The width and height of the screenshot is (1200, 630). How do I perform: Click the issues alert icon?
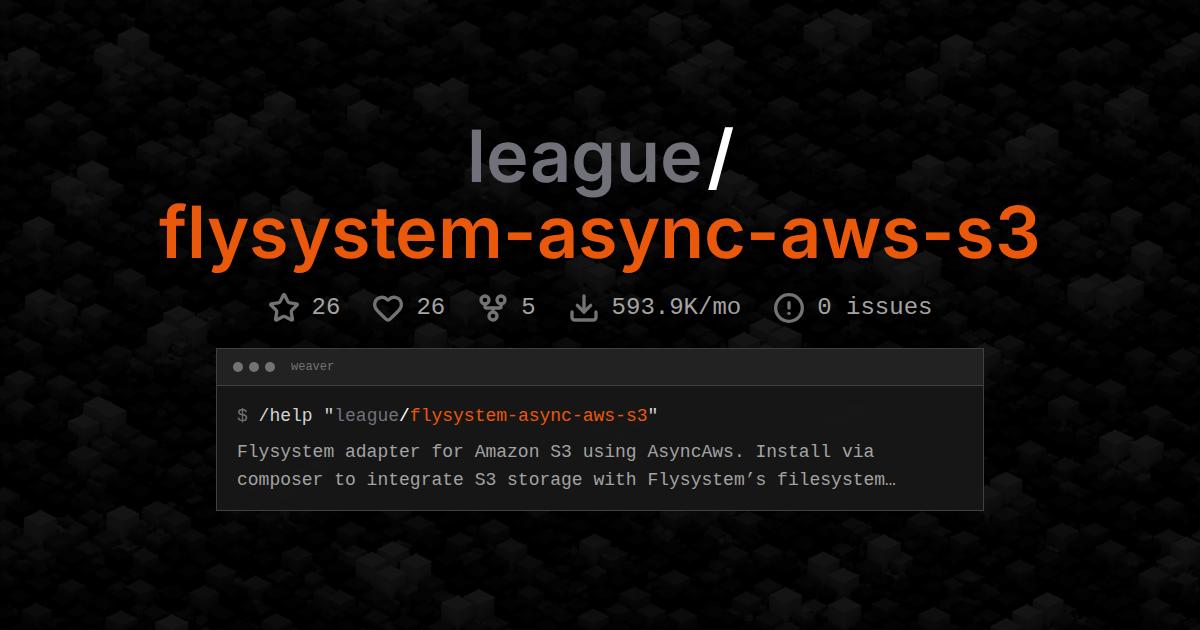coord(789,307)
